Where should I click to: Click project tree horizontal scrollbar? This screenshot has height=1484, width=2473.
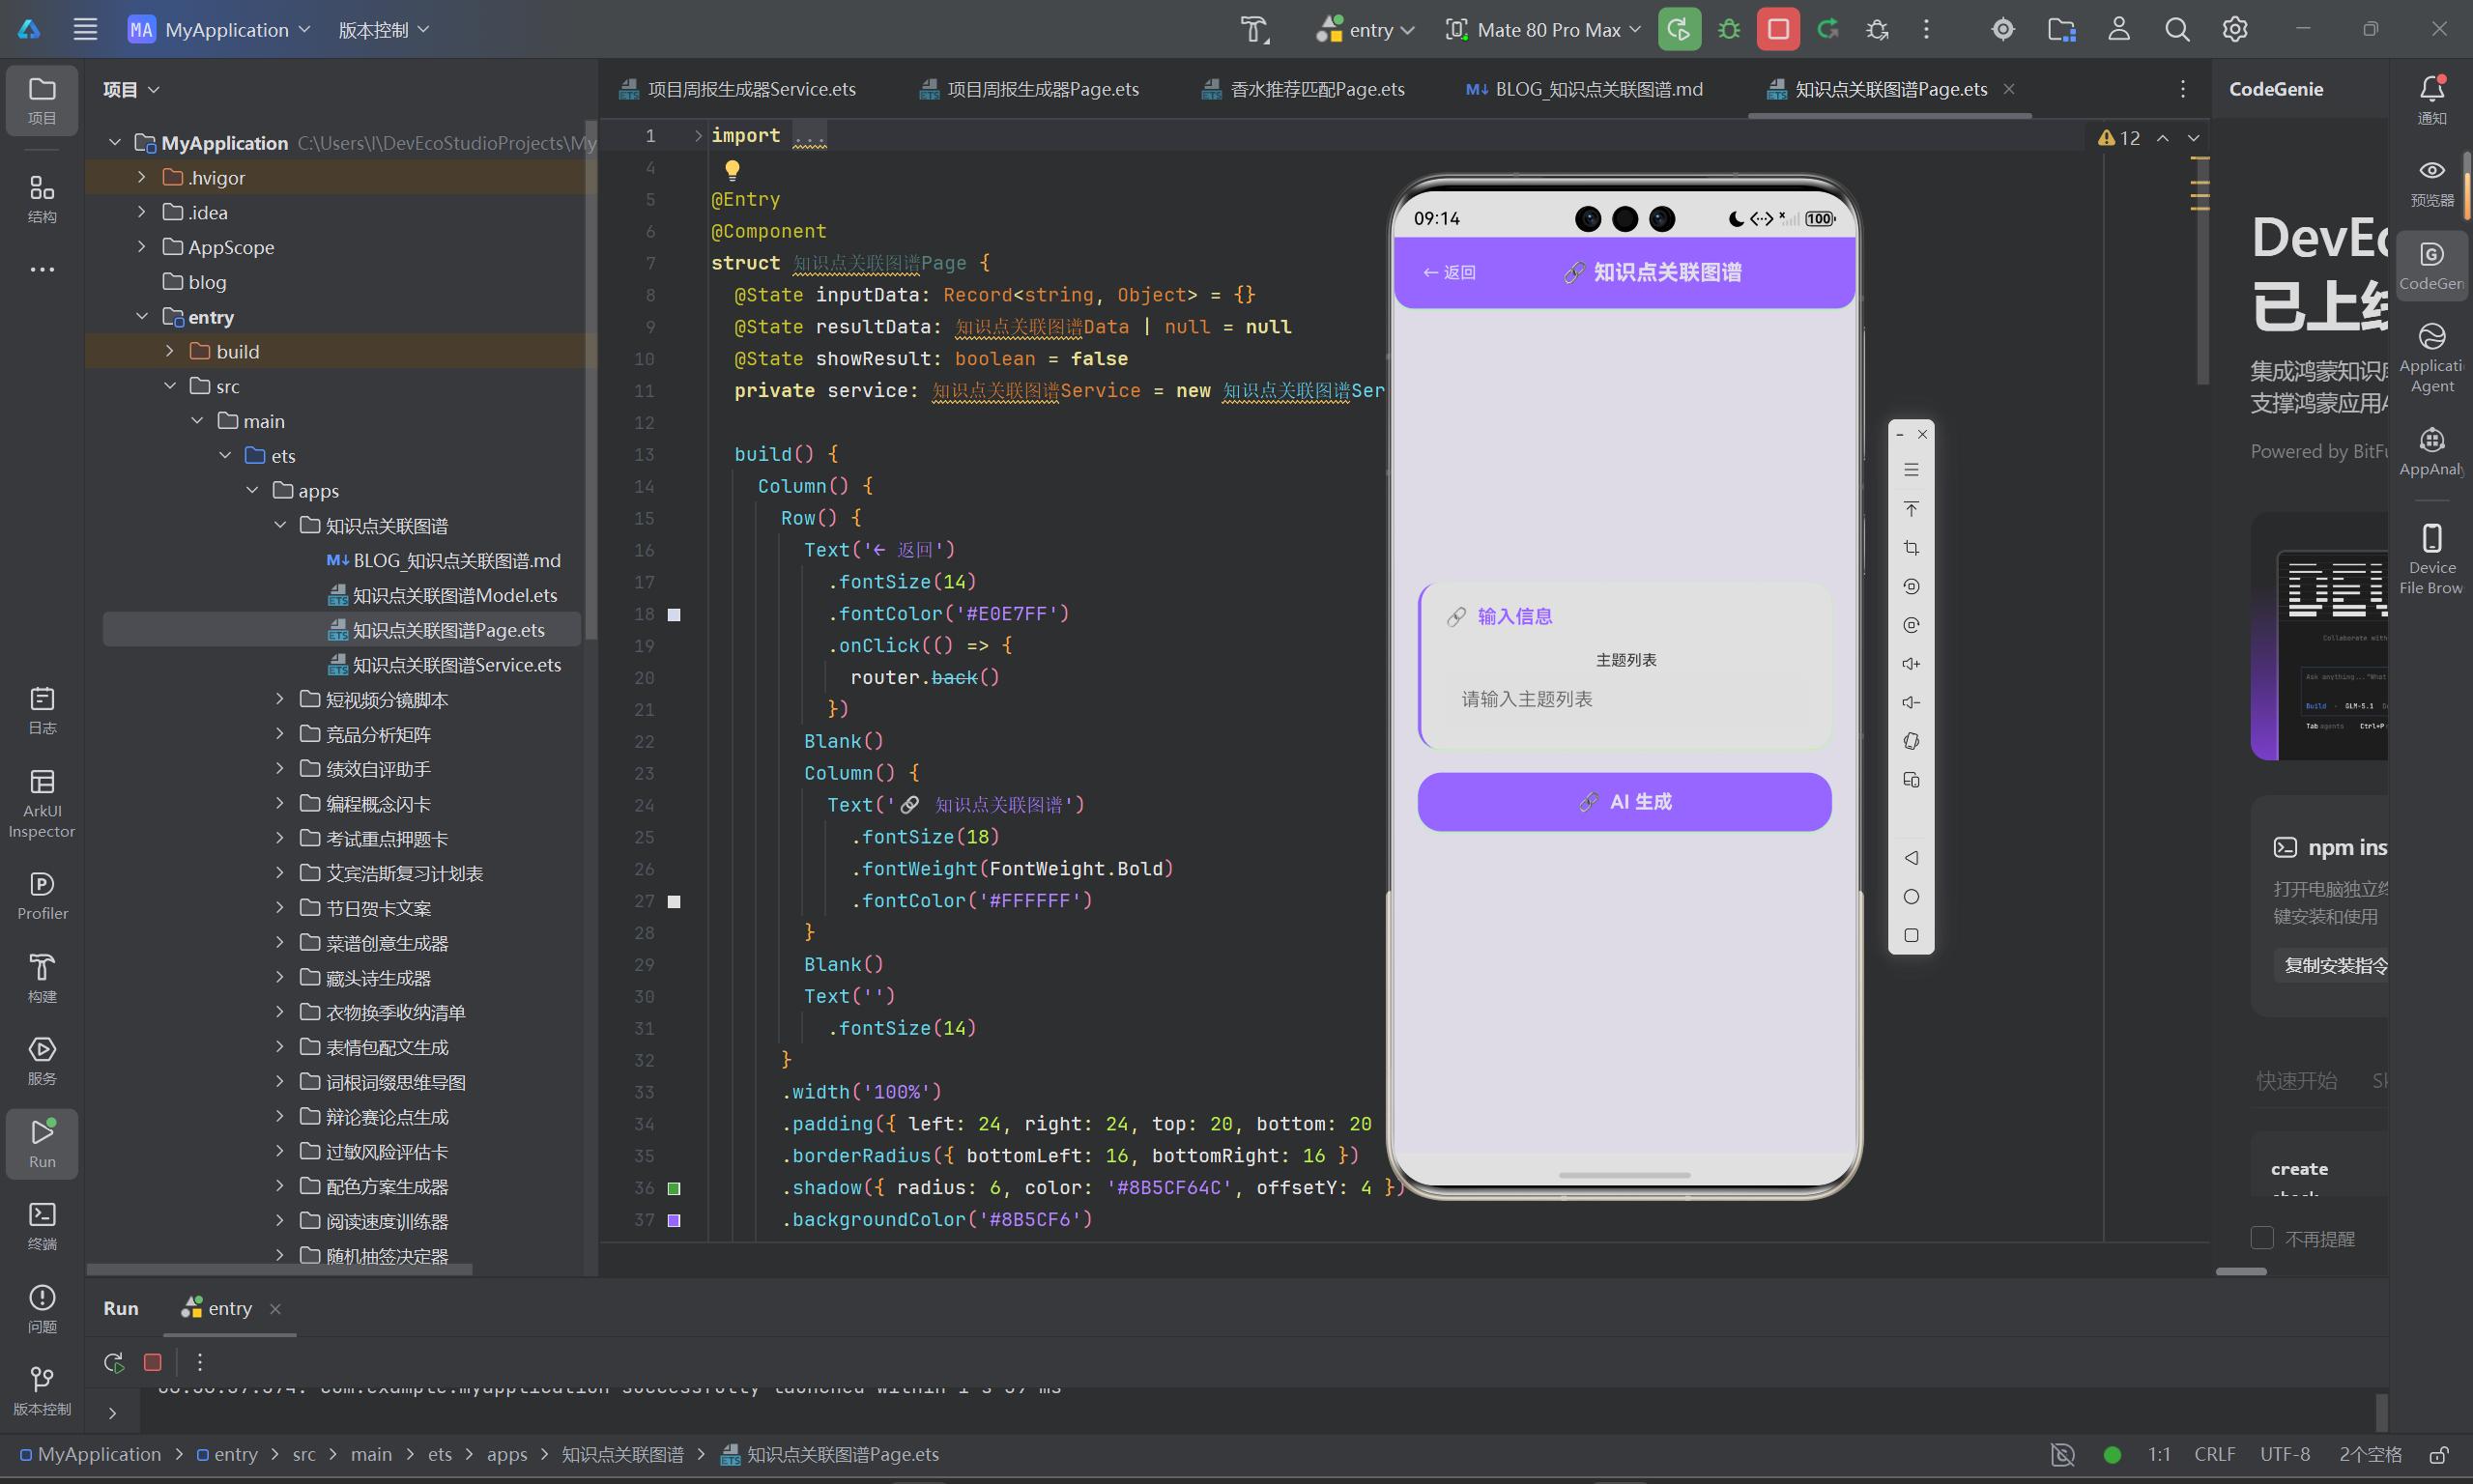(279, 1269)
